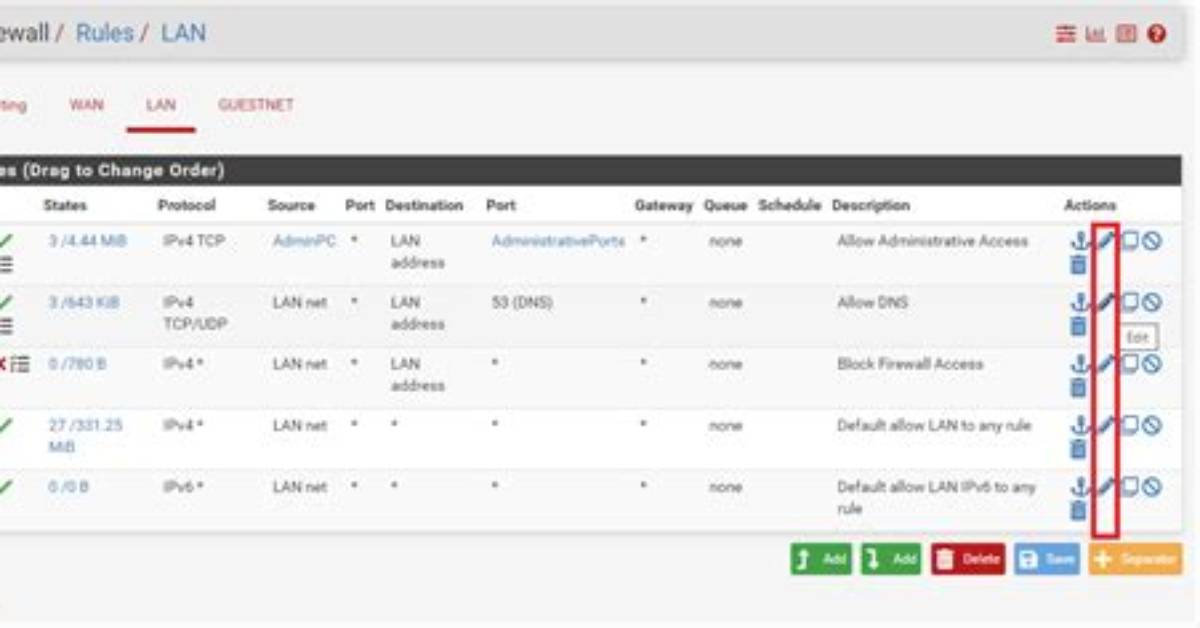
Task: Open the status bar-chart icon in header
Action: tap(1096, 35)
